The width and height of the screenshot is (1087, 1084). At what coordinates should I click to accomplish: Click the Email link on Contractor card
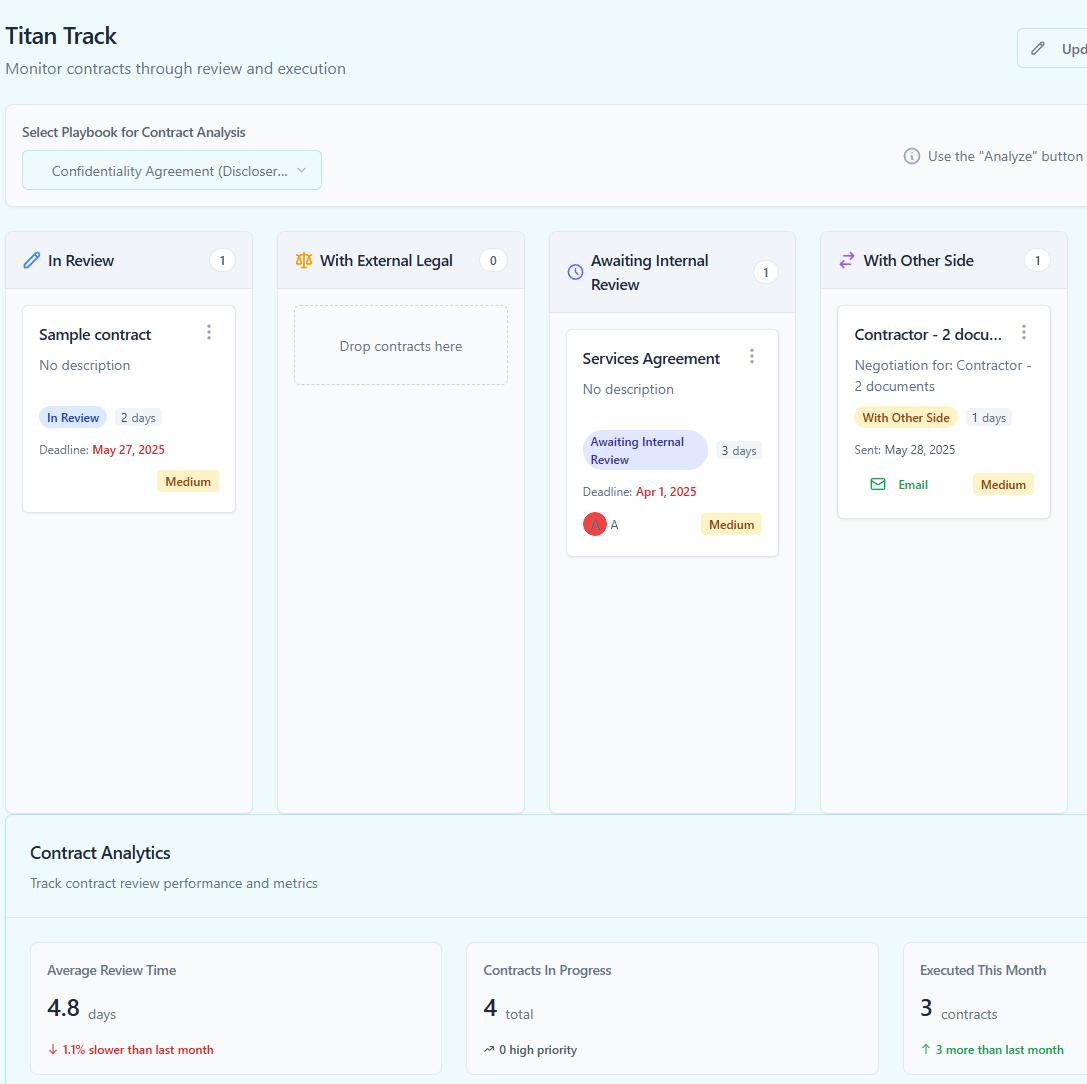pos(912,484)
